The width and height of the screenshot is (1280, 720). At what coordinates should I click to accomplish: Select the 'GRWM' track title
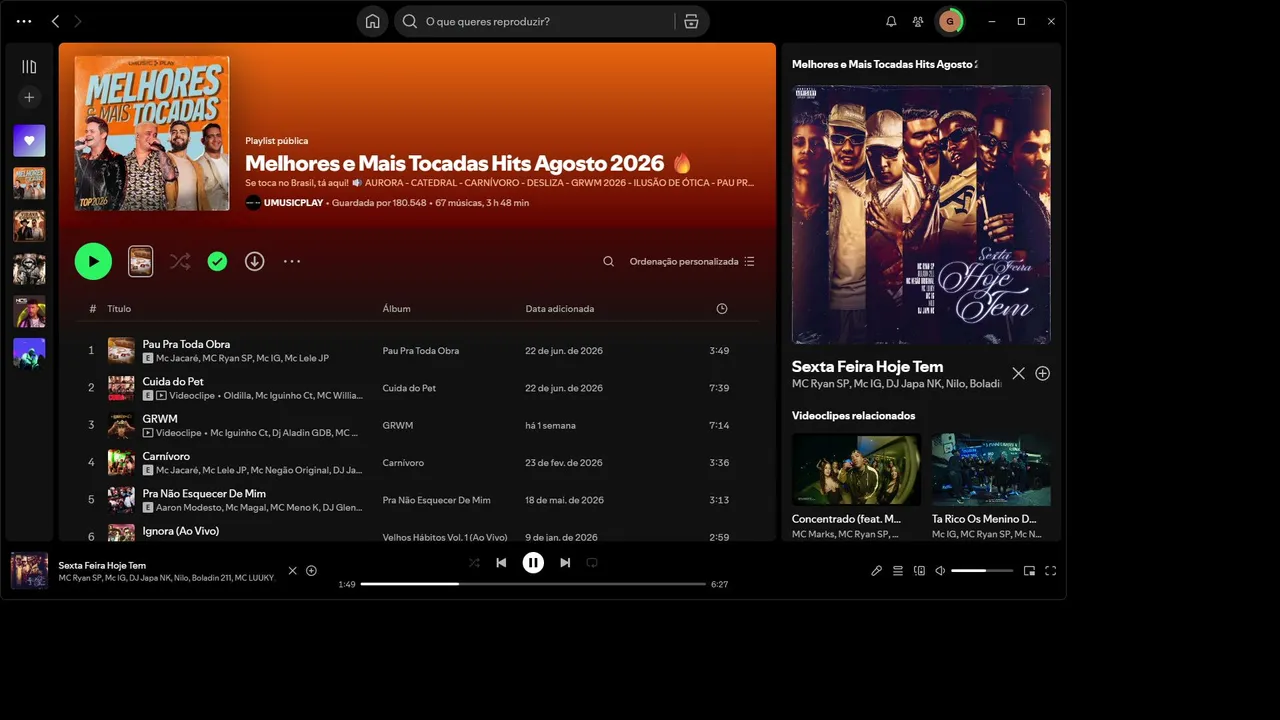[x=160, y=419]
